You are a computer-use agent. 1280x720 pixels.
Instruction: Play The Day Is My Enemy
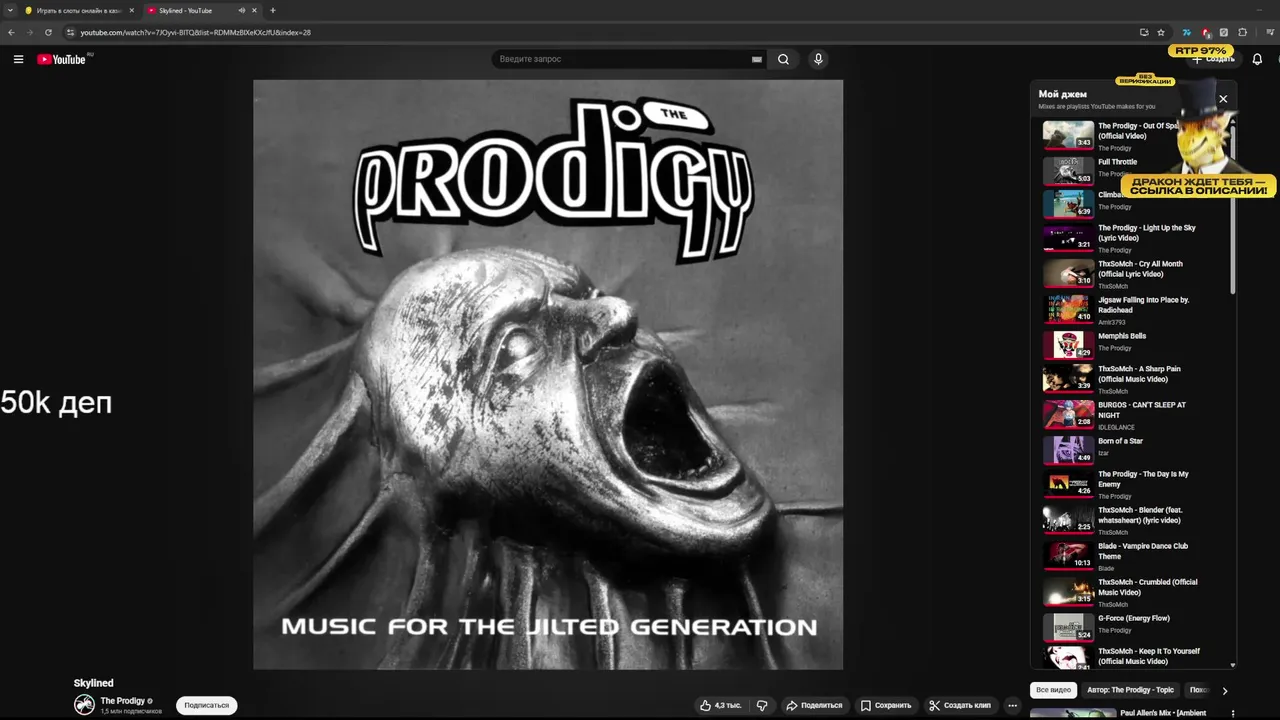click(x=1133, y=484)
